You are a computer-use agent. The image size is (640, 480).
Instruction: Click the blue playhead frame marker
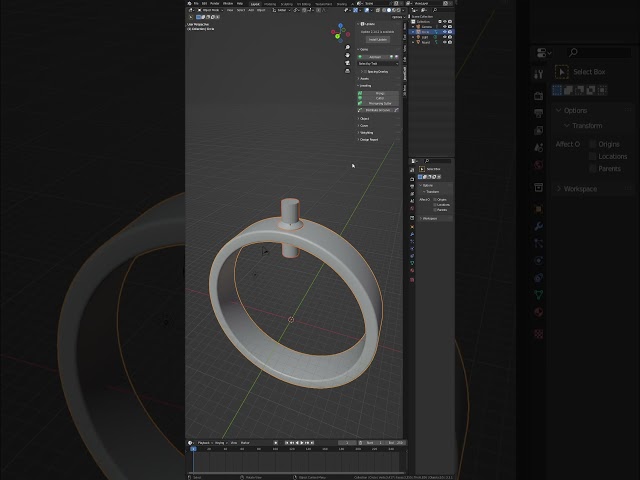point(193,449)
